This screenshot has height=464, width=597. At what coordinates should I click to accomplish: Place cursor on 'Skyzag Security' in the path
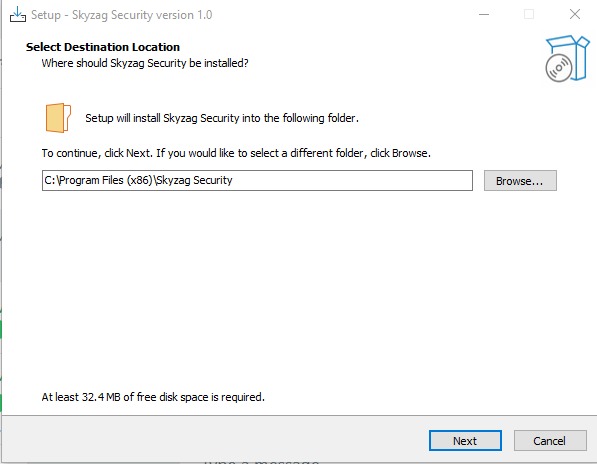[x=194, y=180]
